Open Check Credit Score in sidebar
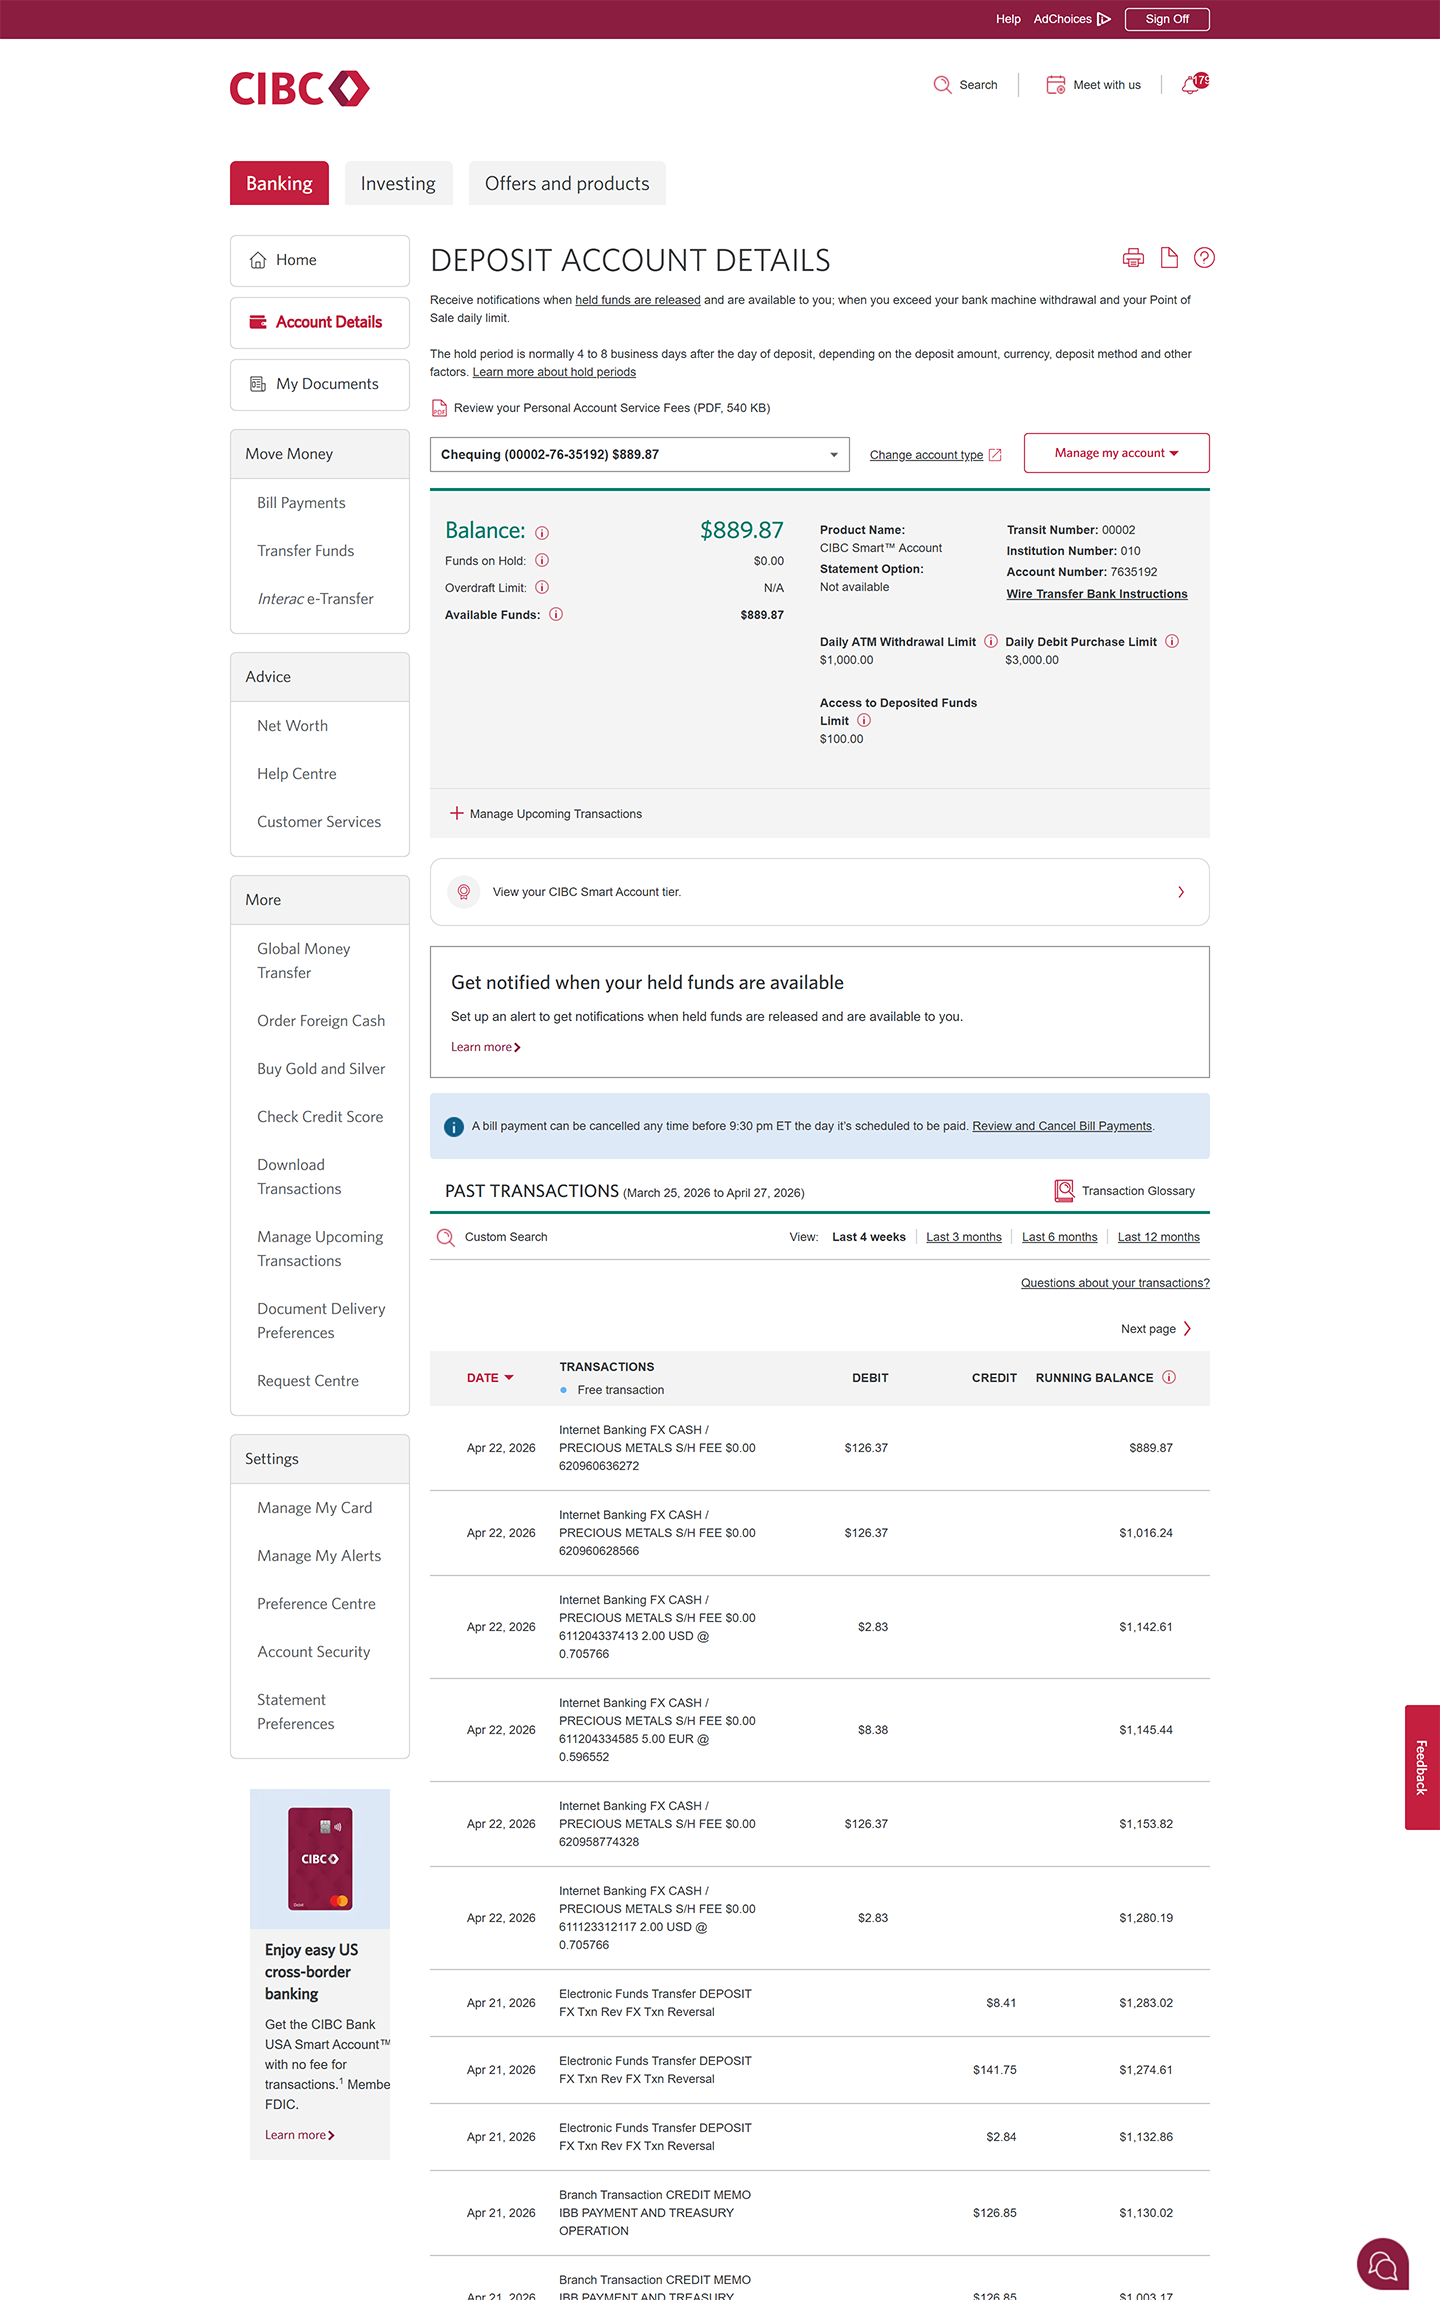This screenshot has height=2300, width=1440. pyautogui.click(x=320, y=1117)
